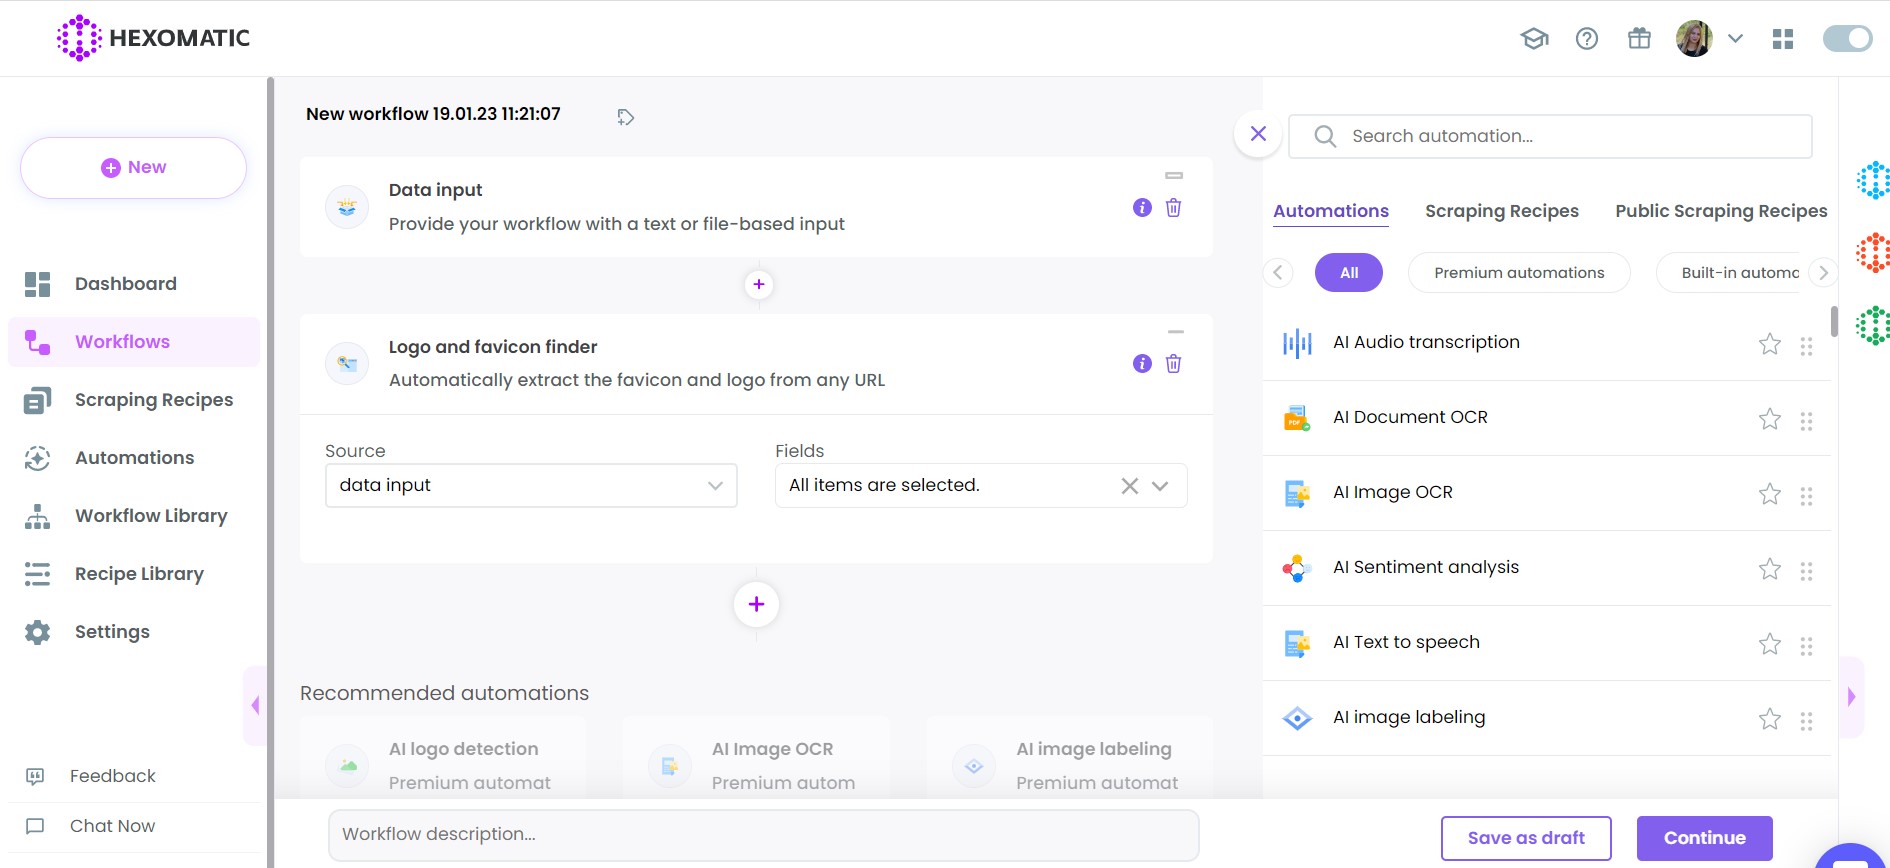This screenshot has height=868, width=1890.
Task: Delete the Data input step
Action: click(x=1173, y=207)
